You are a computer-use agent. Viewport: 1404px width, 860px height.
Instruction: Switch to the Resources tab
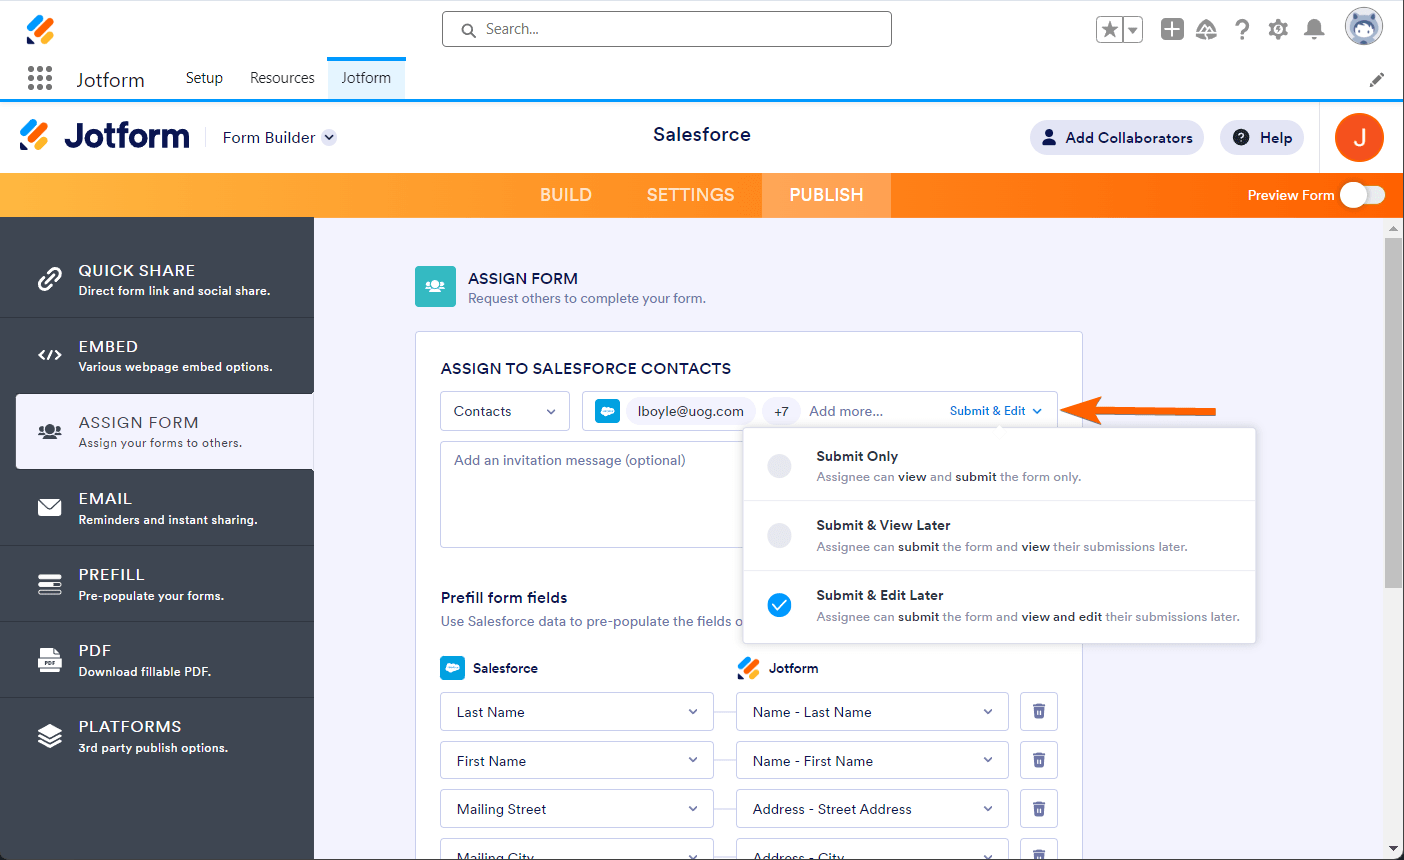click(x=282, y=78)
